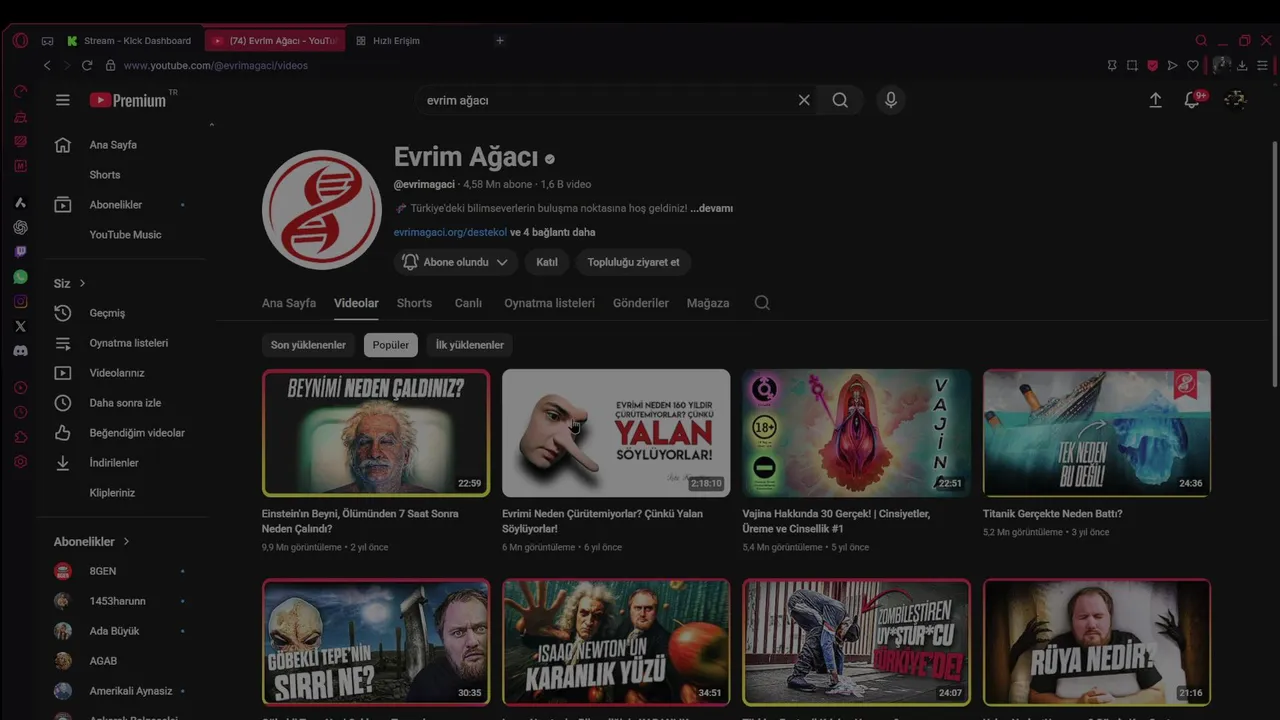
Task: Open evrimagaci.org/destekol link
Action: (450, 232)
